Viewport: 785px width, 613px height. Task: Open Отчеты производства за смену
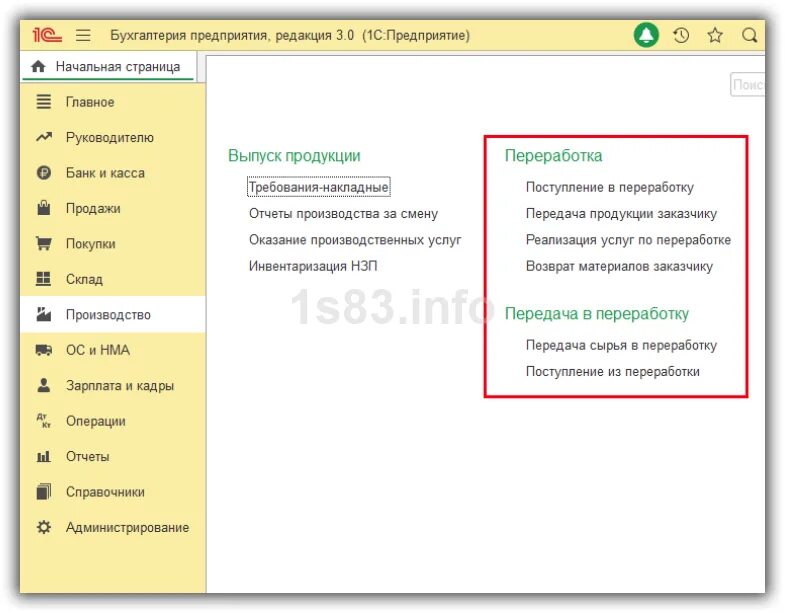tap(343, 213)
